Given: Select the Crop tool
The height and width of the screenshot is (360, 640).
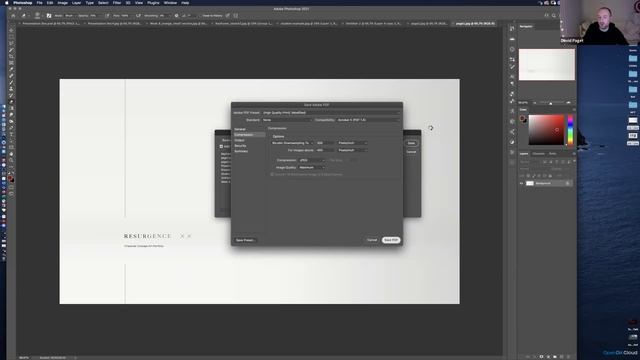Looking at the screenshot, I should tap(11, 56).
